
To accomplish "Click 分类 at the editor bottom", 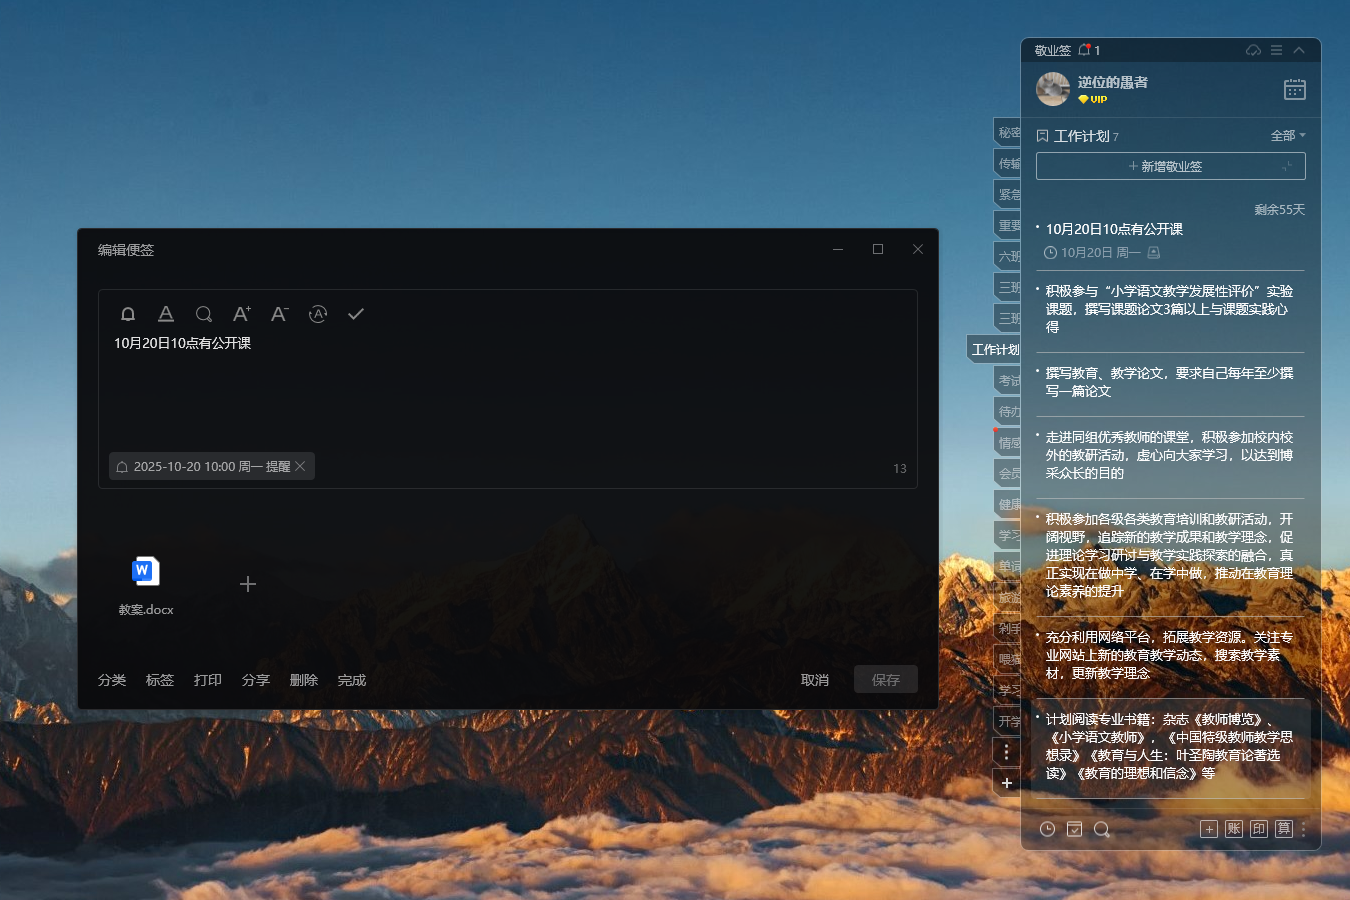I will point(112,680).
